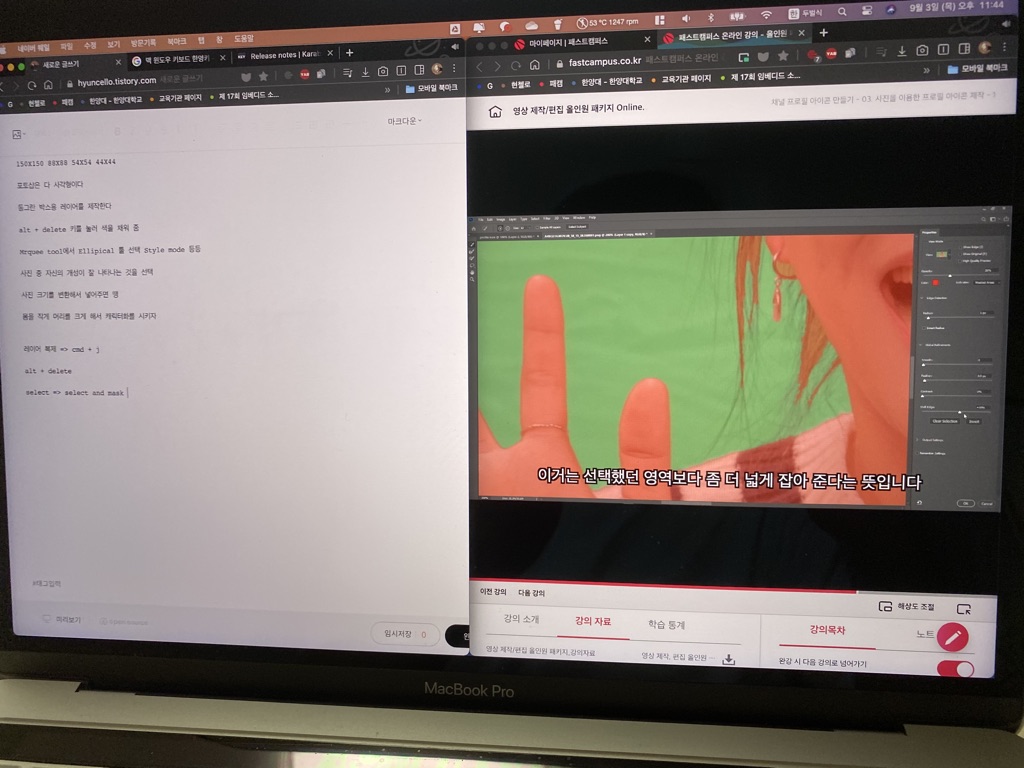This screenshot has width=1024, height=768.
Task: Open the 모바일 북마크 folder in the tistory window
Action: tap(432, 88)
